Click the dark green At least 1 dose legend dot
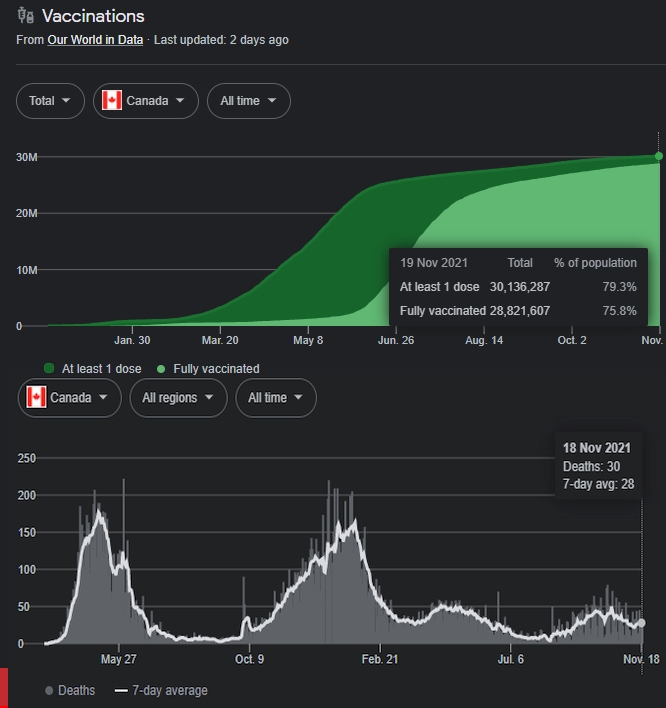 click(49, 368)
